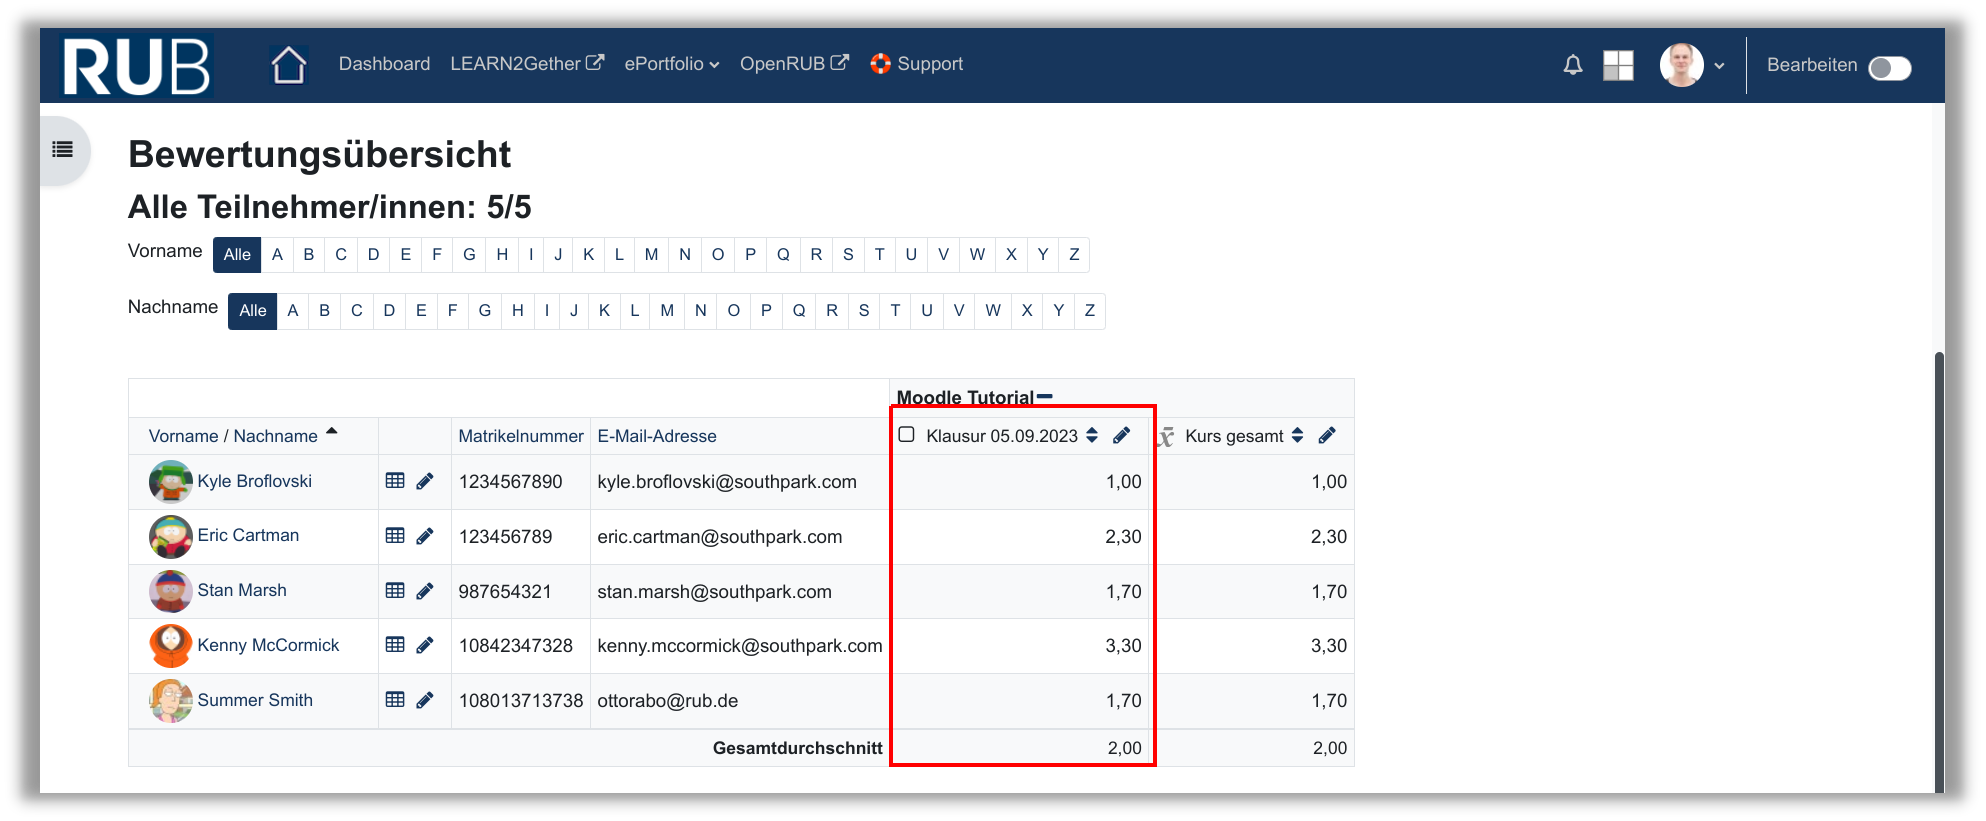Image resolution: width=1986 pixels, height=821 pixels.
Task: Check the Klausur 05.09.2023 checkbox
Action: (907, 435)
